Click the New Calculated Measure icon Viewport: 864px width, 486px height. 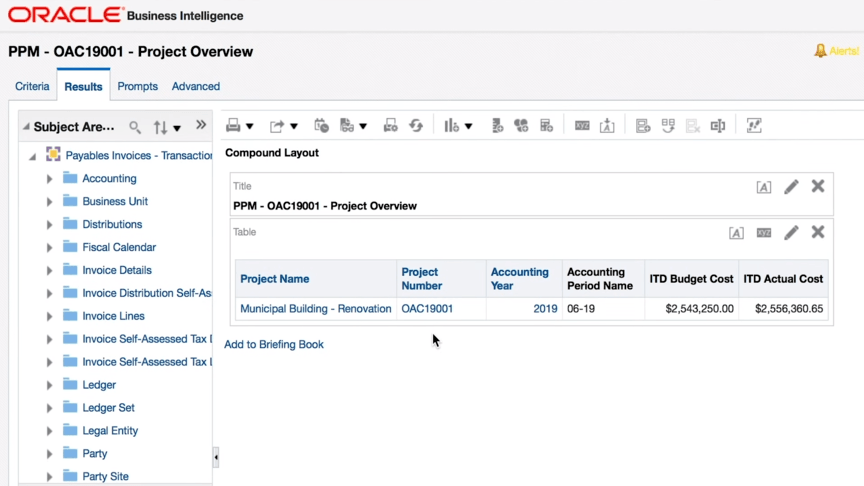point(547,126)
